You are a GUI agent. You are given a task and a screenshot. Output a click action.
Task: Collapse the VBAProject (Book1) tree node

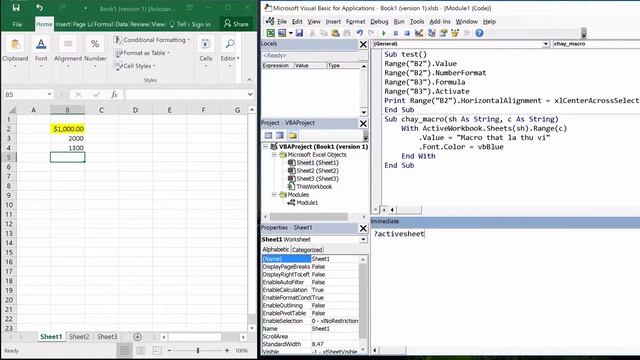pyautogui.click(x=265, y=146)
